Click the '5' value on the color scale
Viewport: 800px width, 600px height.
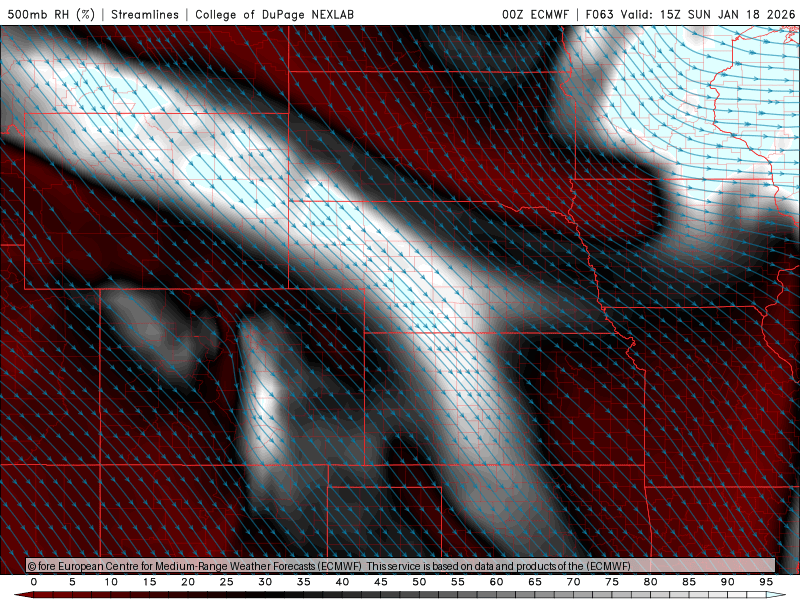72,582
